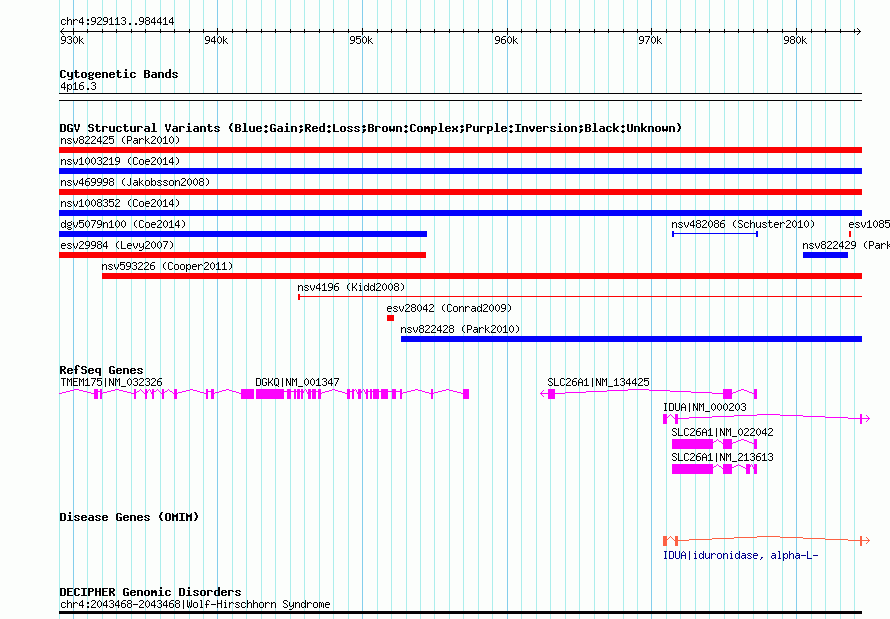Click the TMEM175|NM_032326 gene label

[x=111, y=382]
